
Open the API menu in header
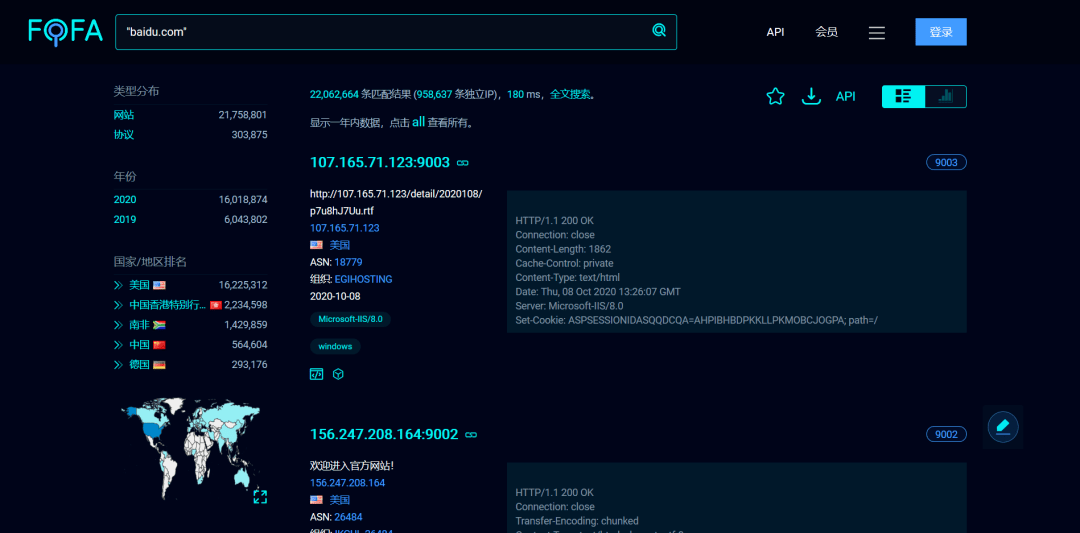(x=775, y=32)
